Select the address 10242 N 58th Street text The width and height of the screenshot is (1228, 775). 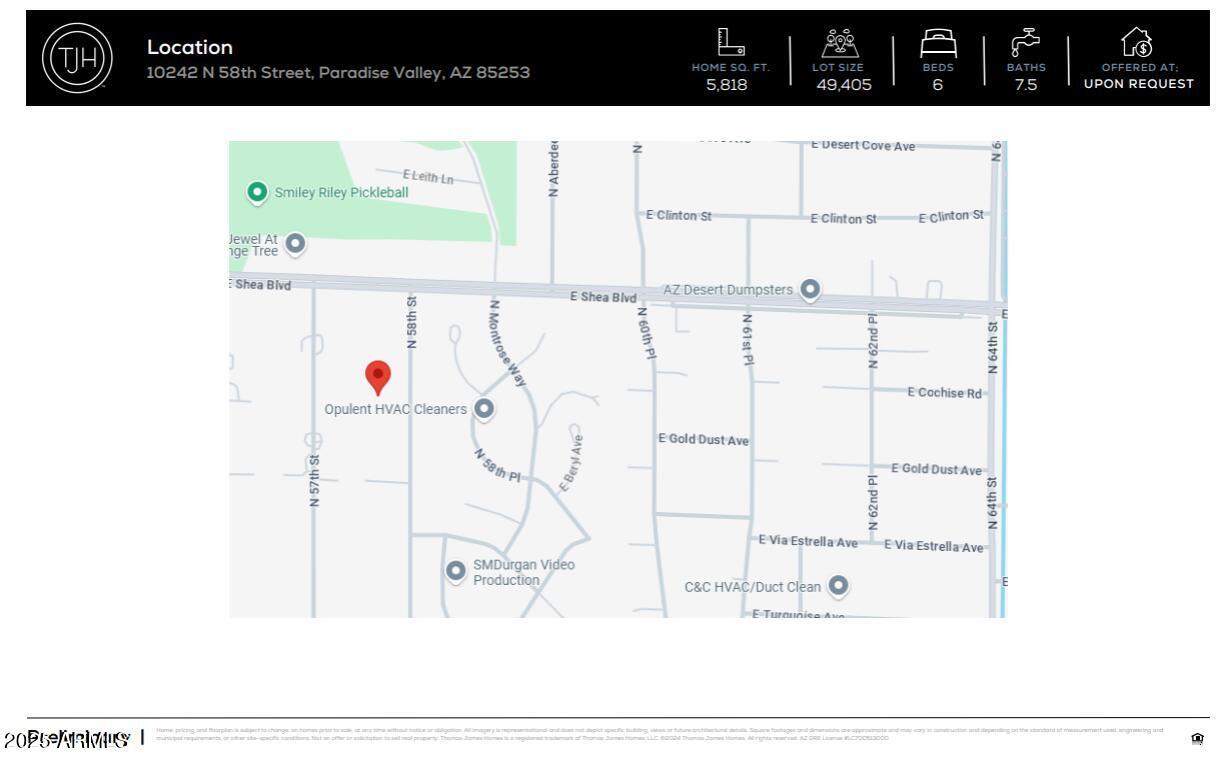[338, 73]
